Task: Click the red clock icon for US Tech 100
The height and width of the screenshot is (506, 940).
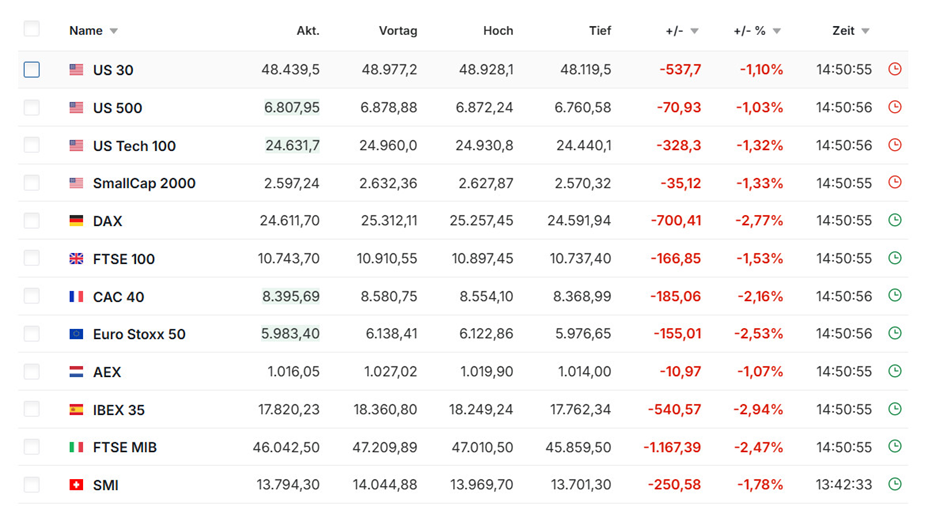Action: pos(895,145)
